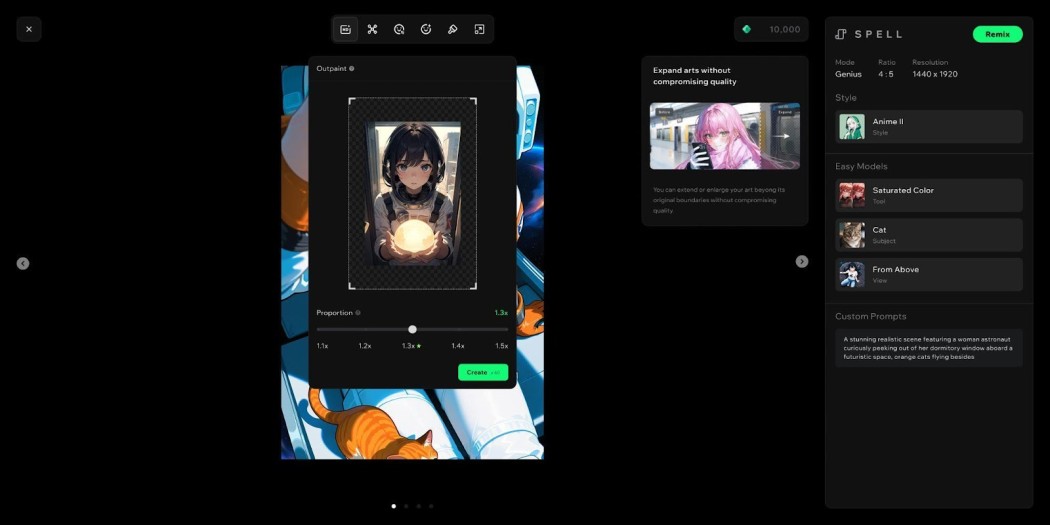
Task: Click the face icon with sparkle
Action: pos(426,29)
